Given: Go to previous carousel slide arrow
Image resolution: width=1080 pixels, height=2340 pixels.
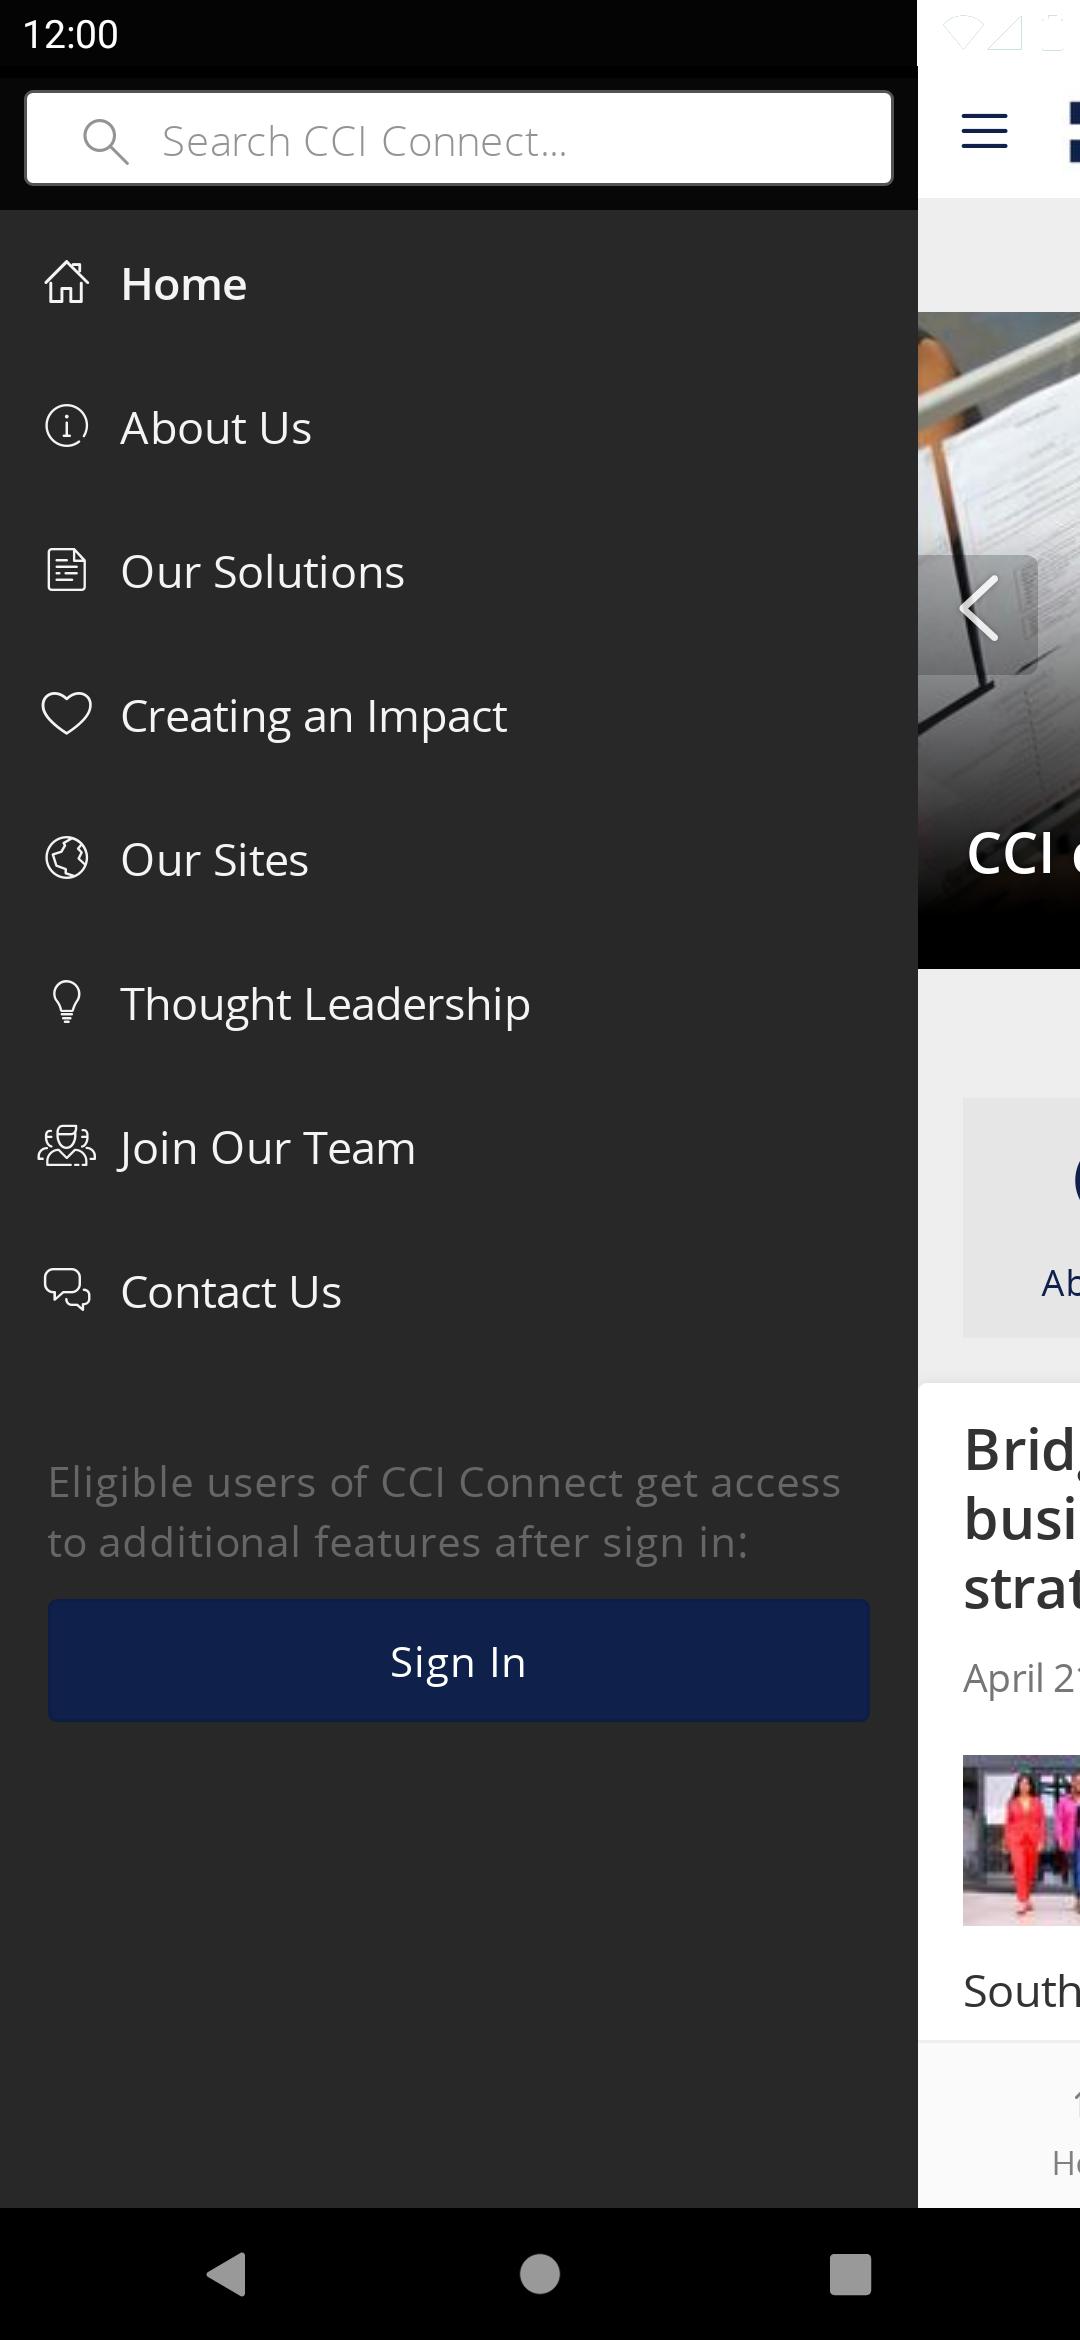Looking at the screenshot, I should click(x=978, y=609).
